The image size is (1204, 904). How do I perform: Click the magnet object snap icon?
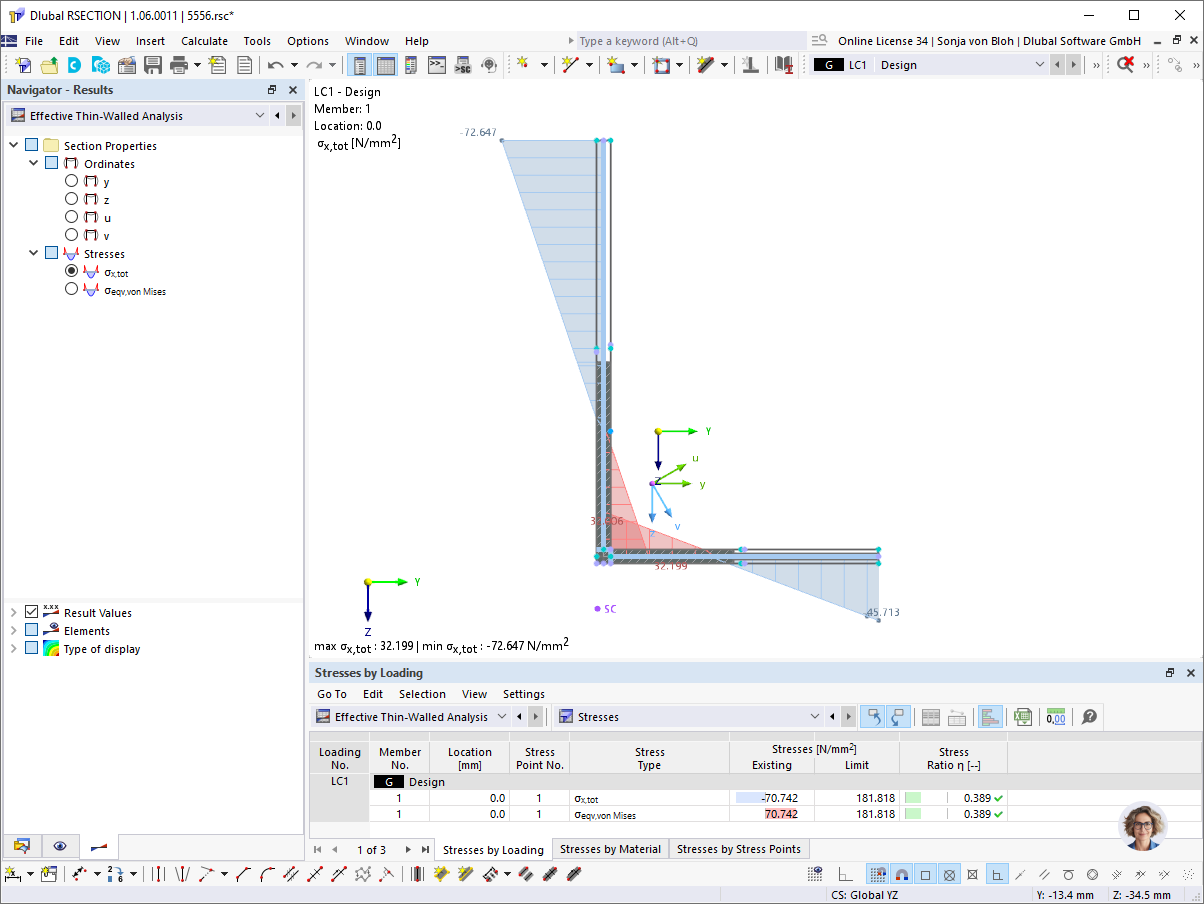click(901, 874)
